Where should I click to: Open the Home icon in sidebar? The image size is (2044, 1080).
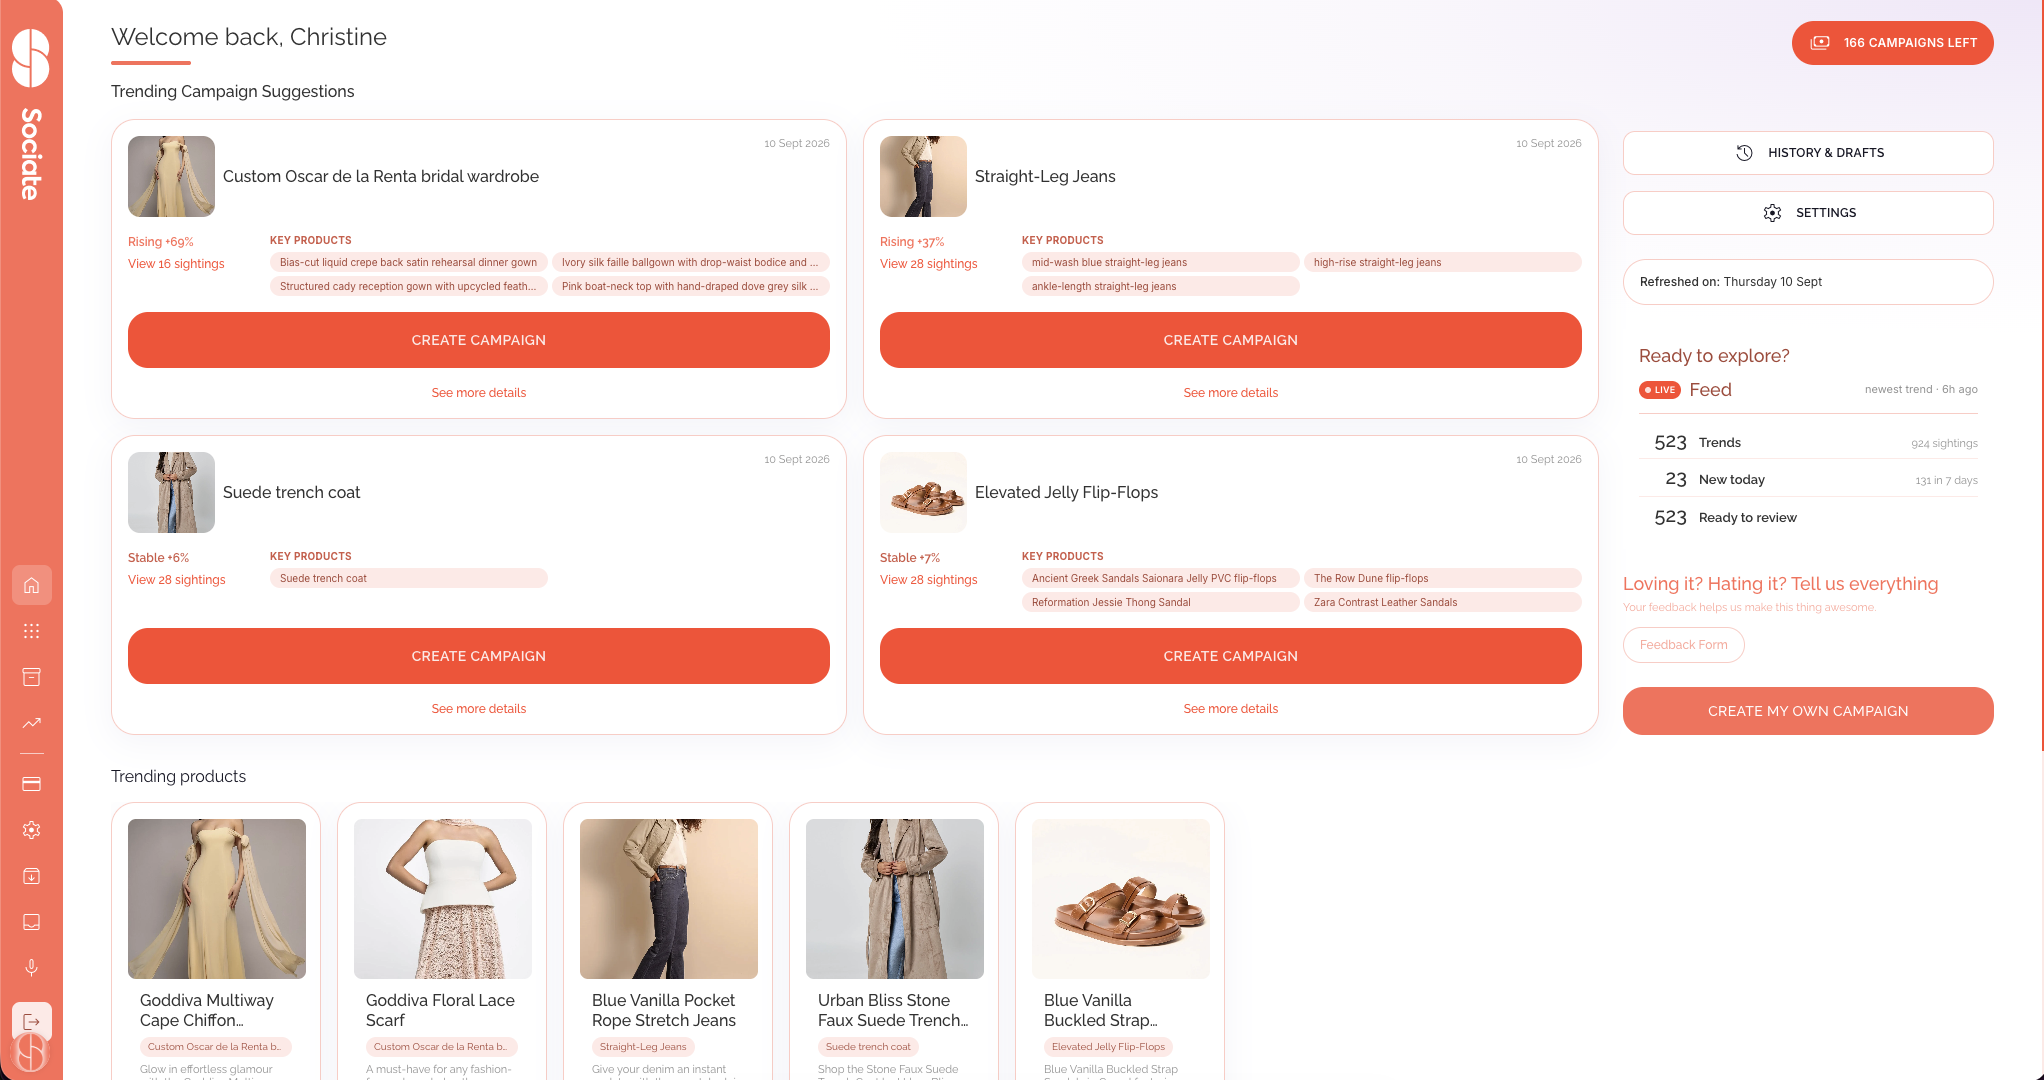coord(31,585)
